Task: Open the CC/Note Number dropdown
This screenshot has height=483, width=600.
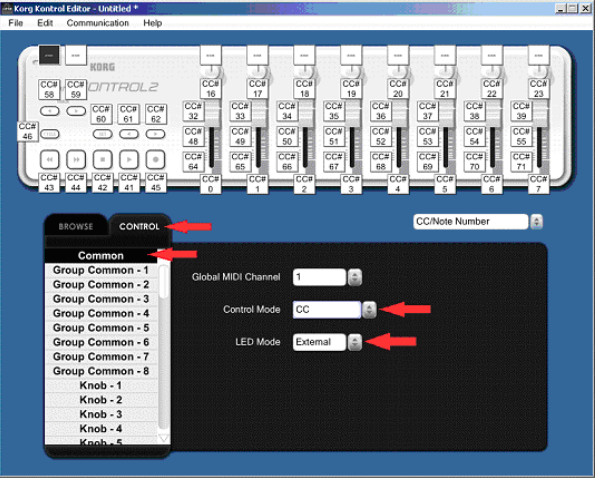Action: [536, 222]
